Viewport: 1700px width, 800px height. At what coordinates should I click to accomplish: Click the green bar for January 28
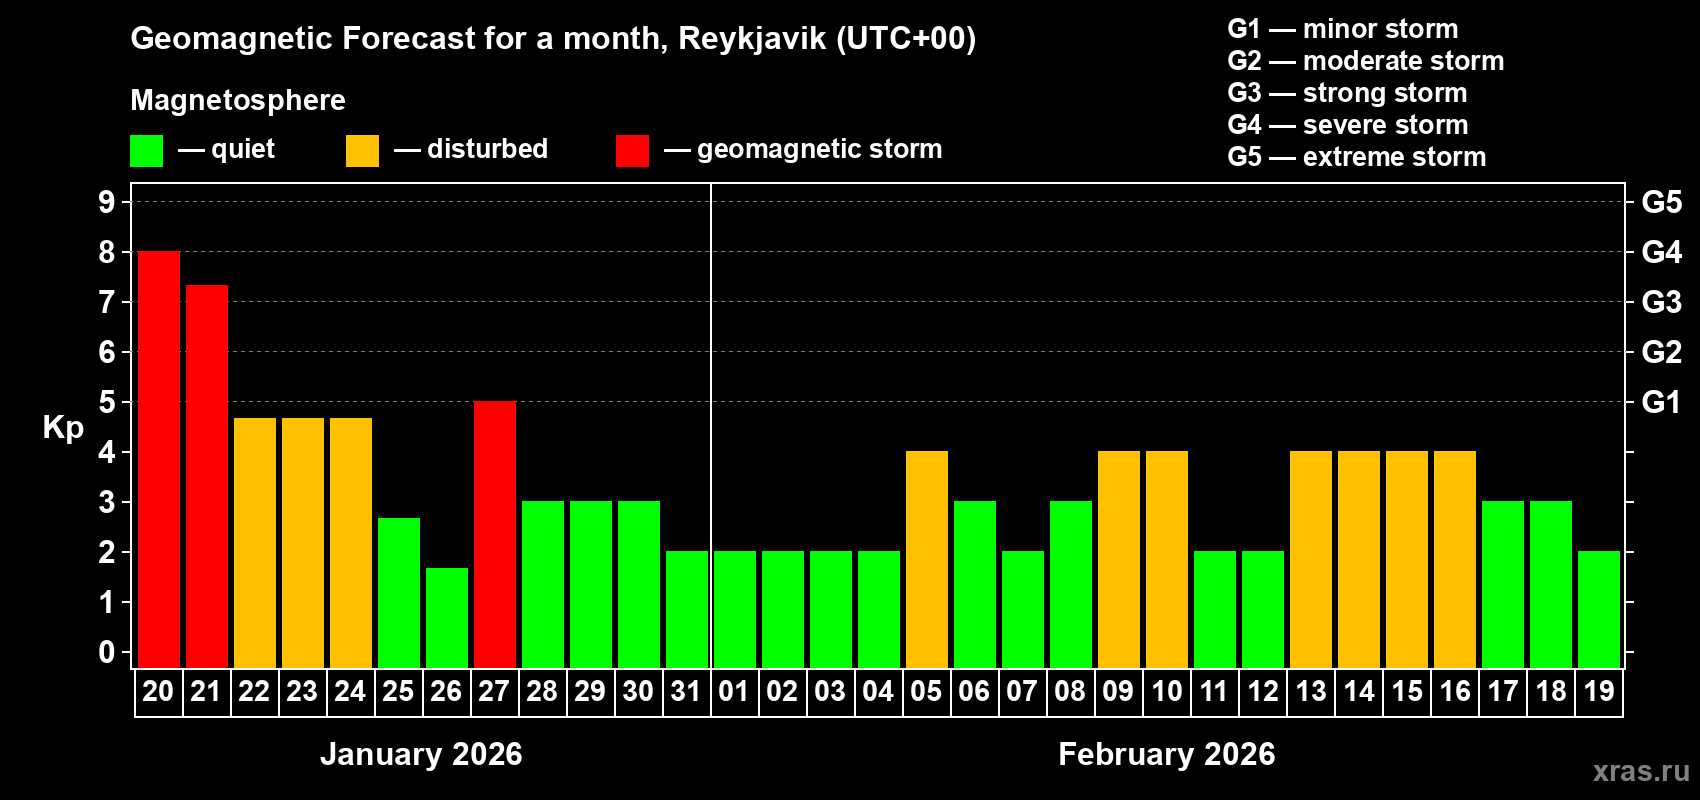point(543,584)
